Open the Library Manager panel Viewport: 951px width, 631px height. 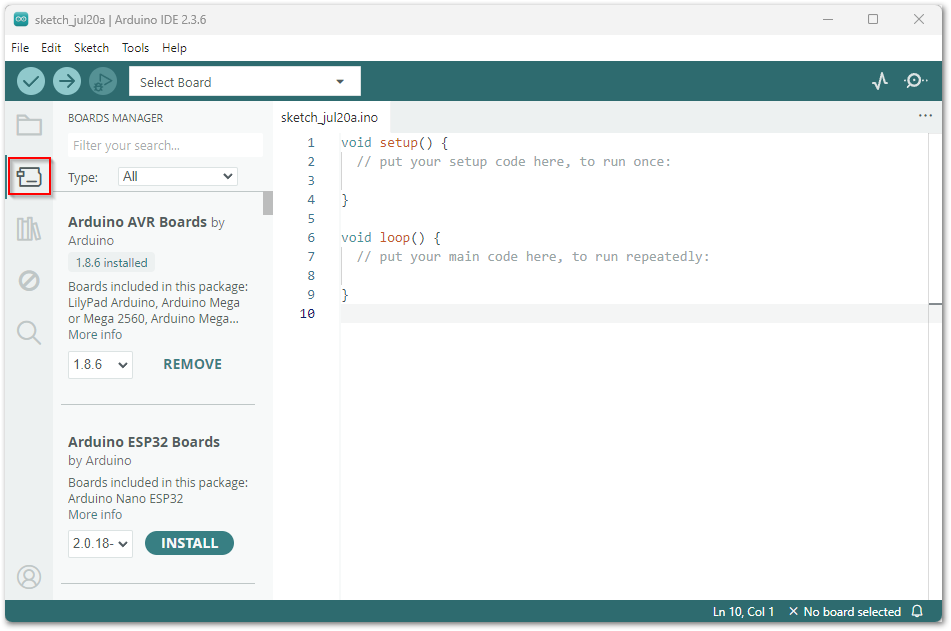point(29,230)
